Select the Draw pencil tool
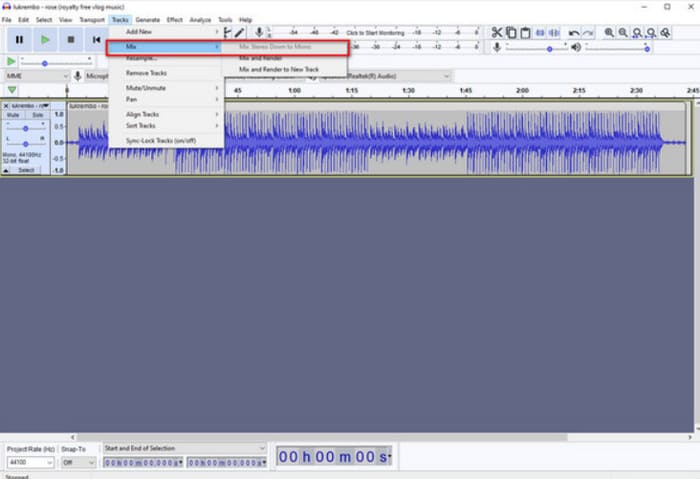Image resolution: width=700 pixels, height=479 pixels. (240, 32)
